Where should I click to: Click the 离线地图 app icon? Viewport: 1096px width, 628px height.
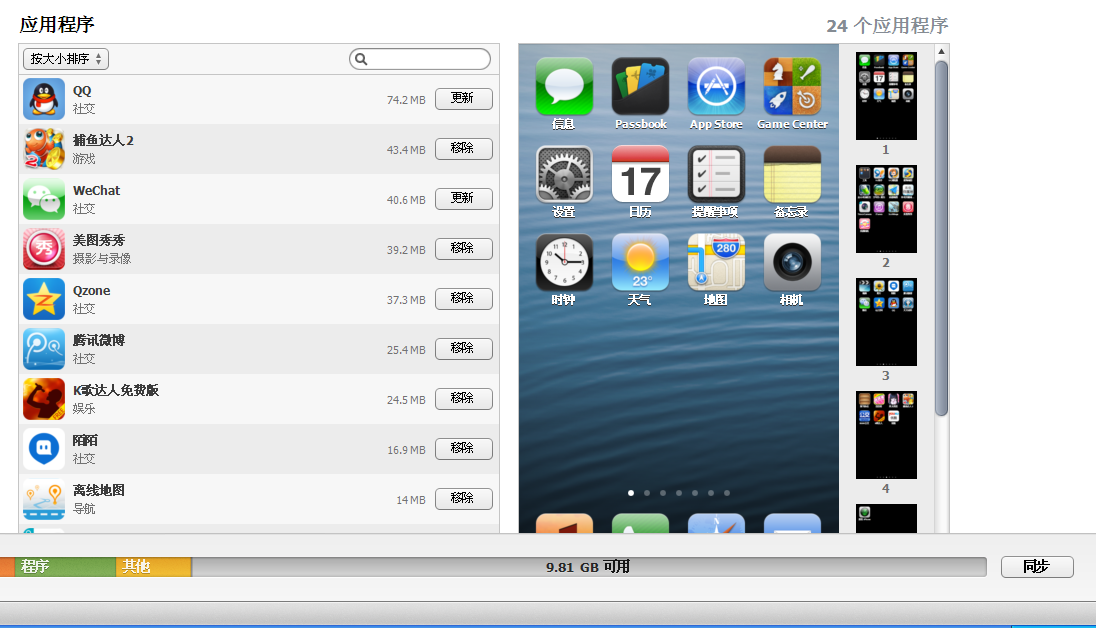point(44,499)
